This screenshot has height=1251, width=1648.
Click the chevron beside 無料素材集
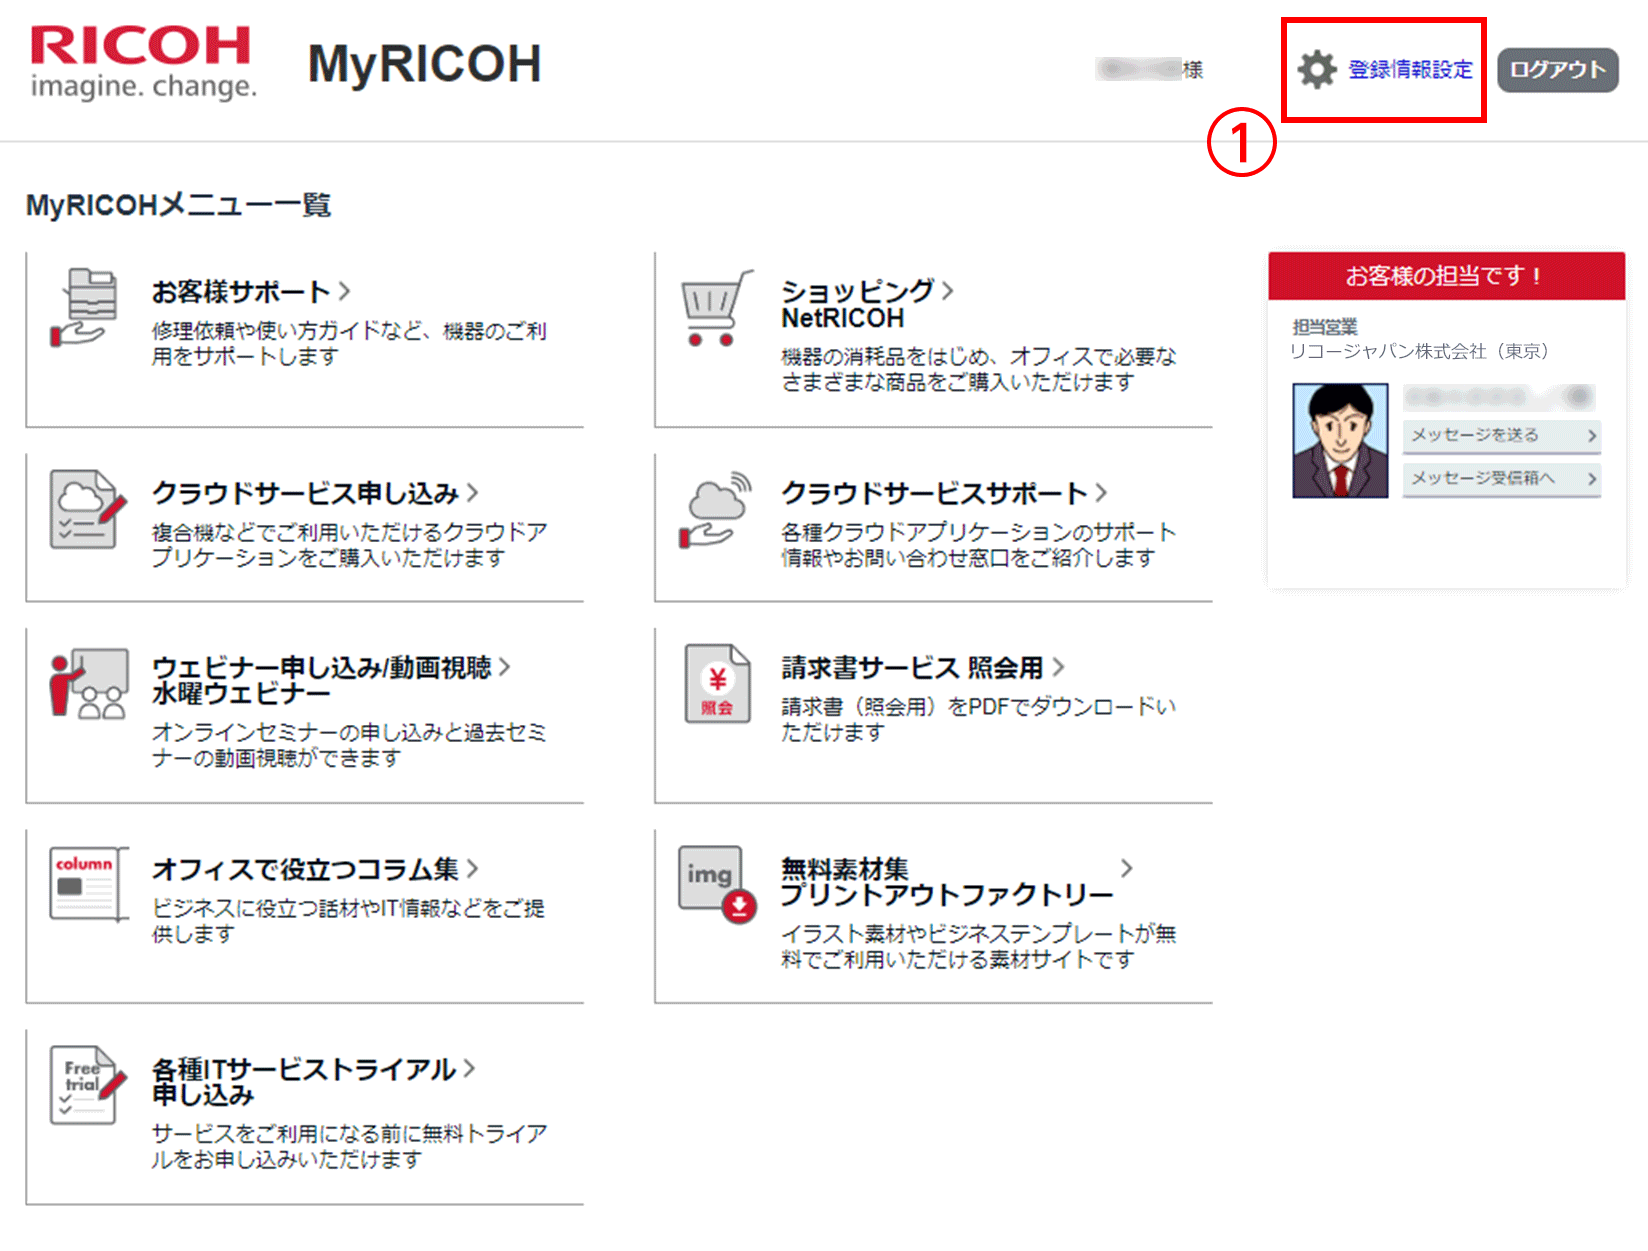pos(1127,868)
